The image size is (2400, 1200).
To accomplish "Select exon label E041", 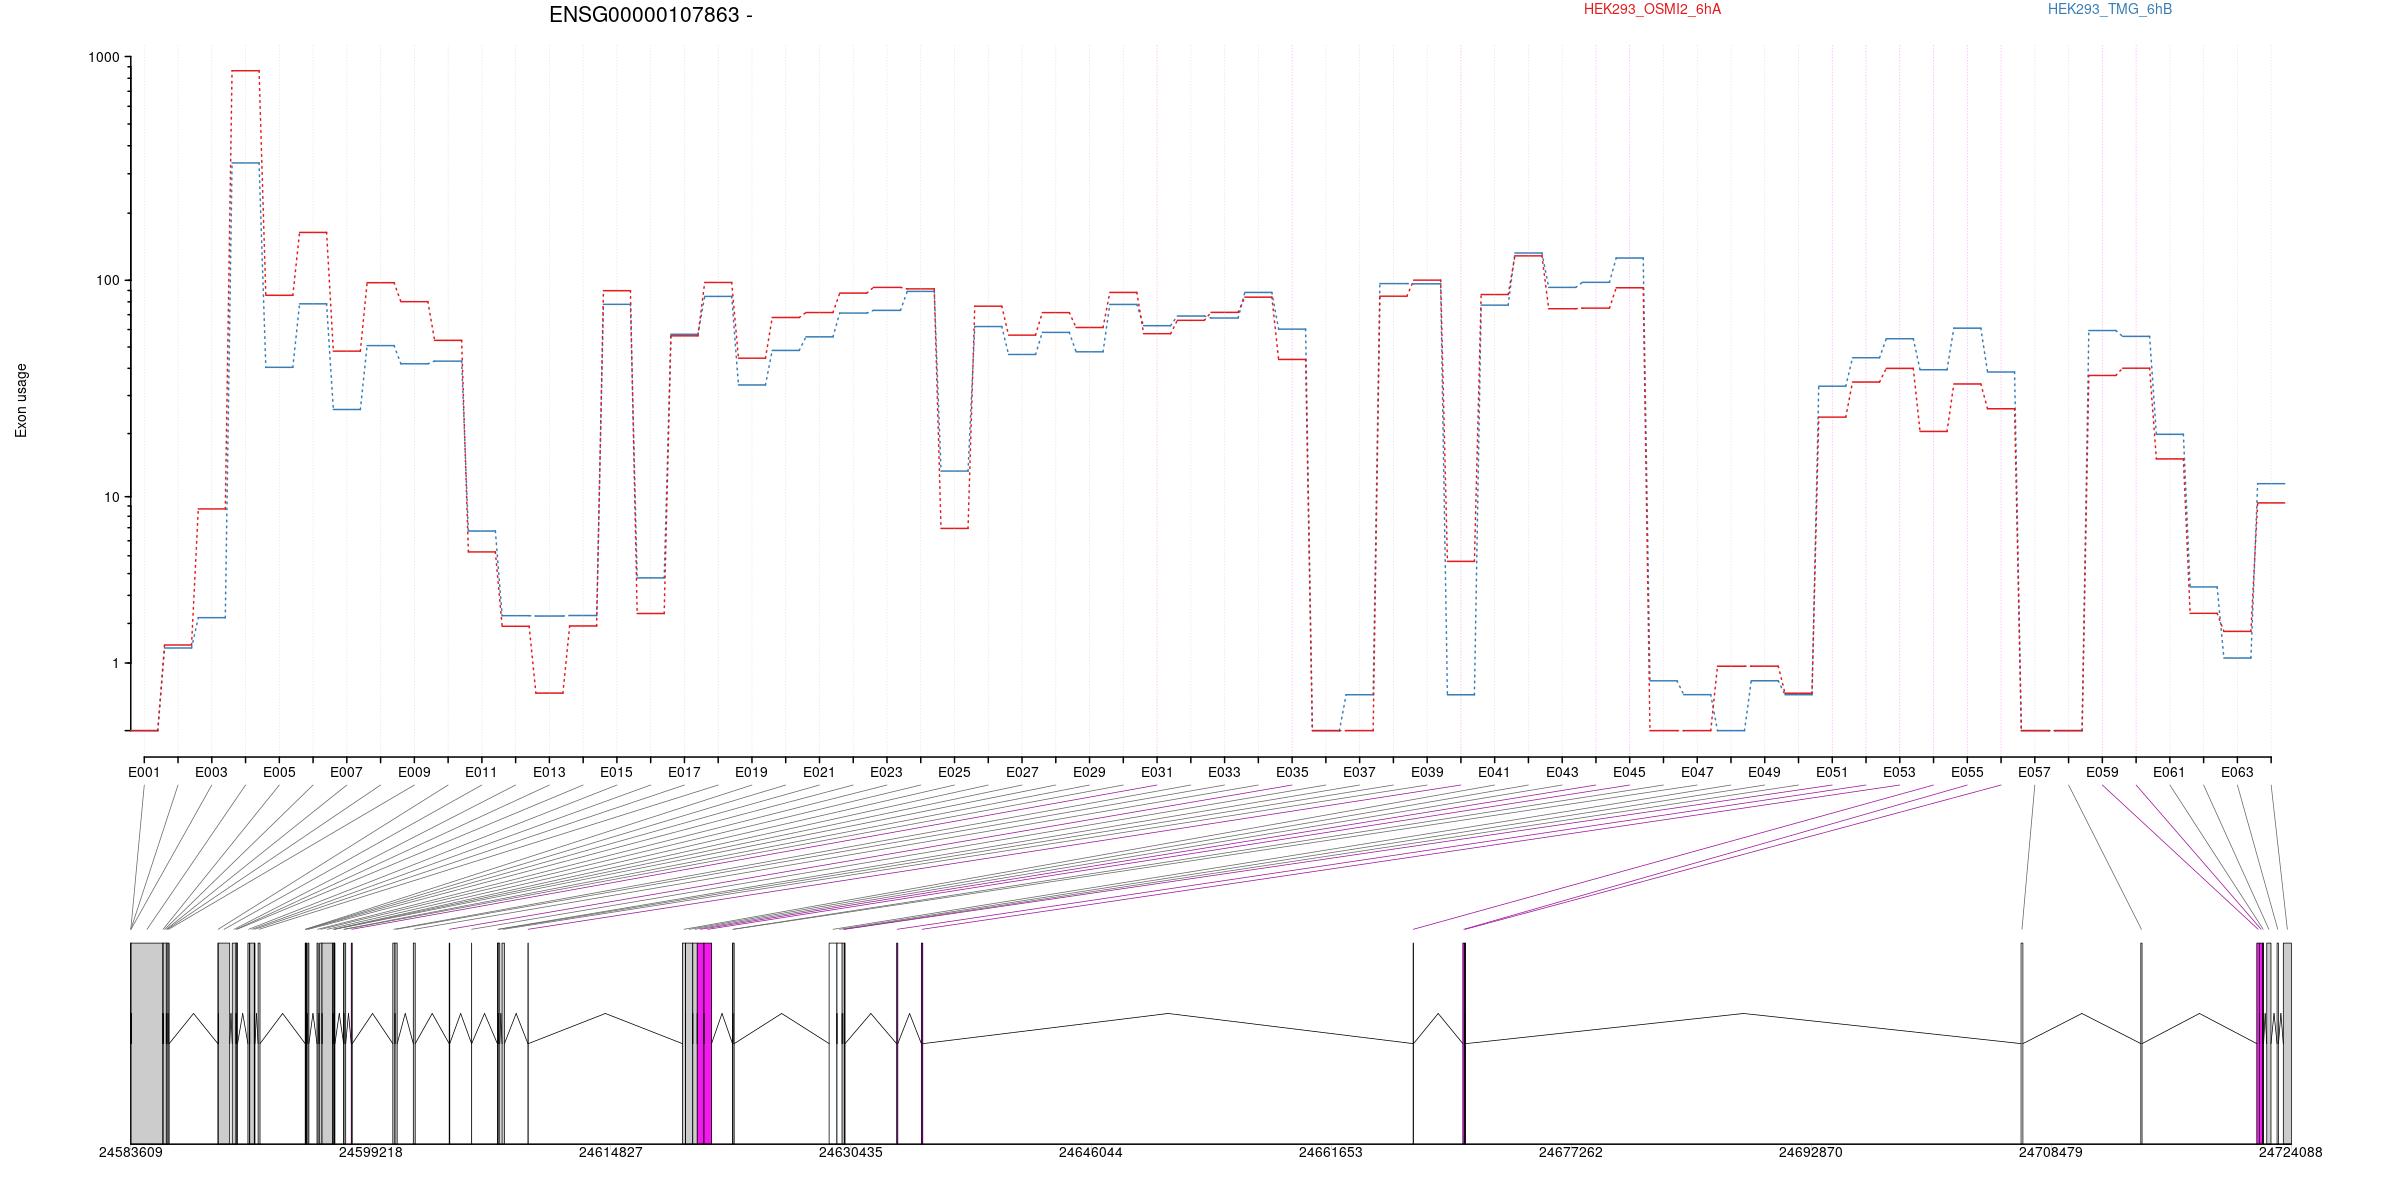I will (x=1494, y=772).
